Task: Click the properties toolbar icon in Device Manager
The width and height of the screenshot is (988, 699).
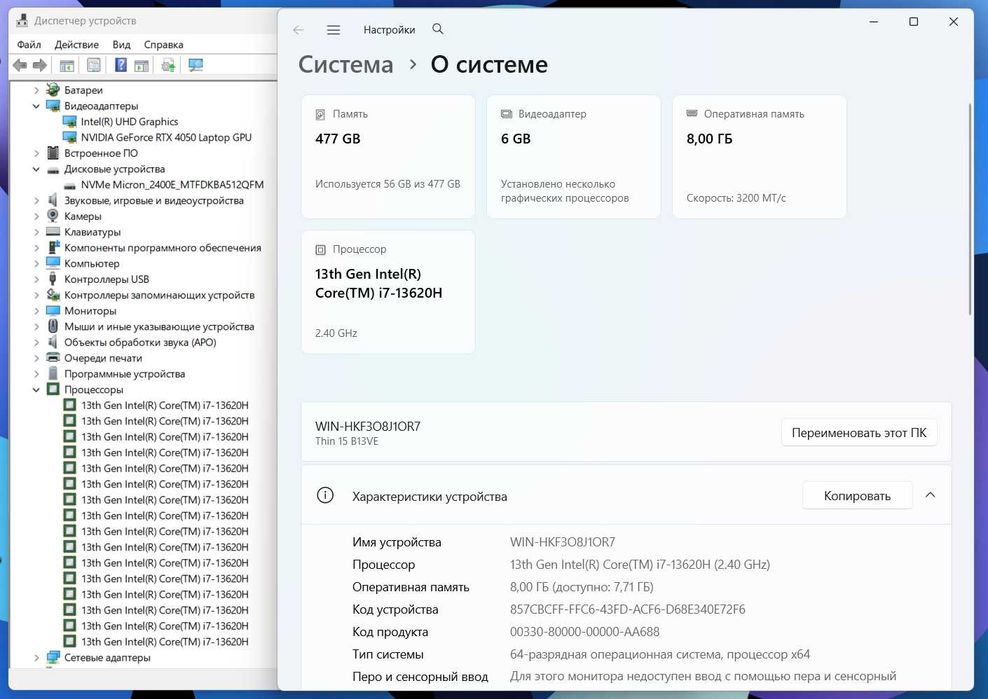Action: click(94, 65)
